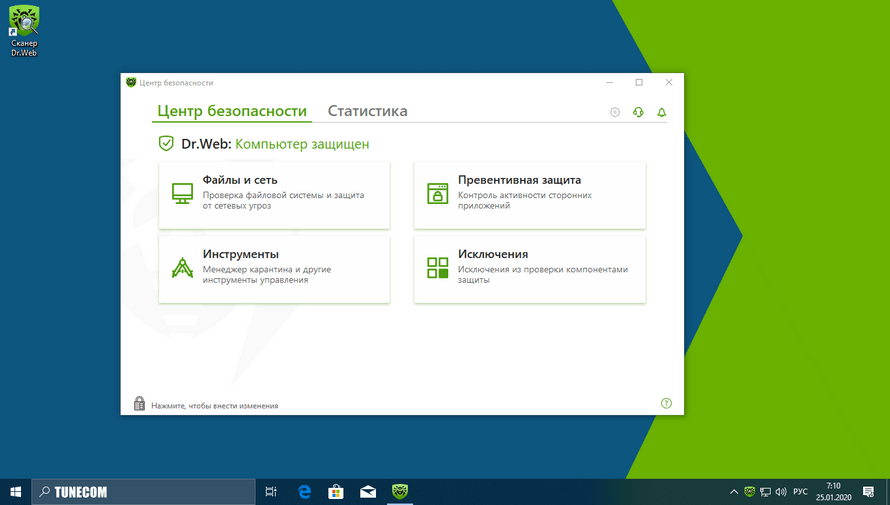The image size is (890, 505).
Task: Open the volume control in tray
Action: [781, 492]
